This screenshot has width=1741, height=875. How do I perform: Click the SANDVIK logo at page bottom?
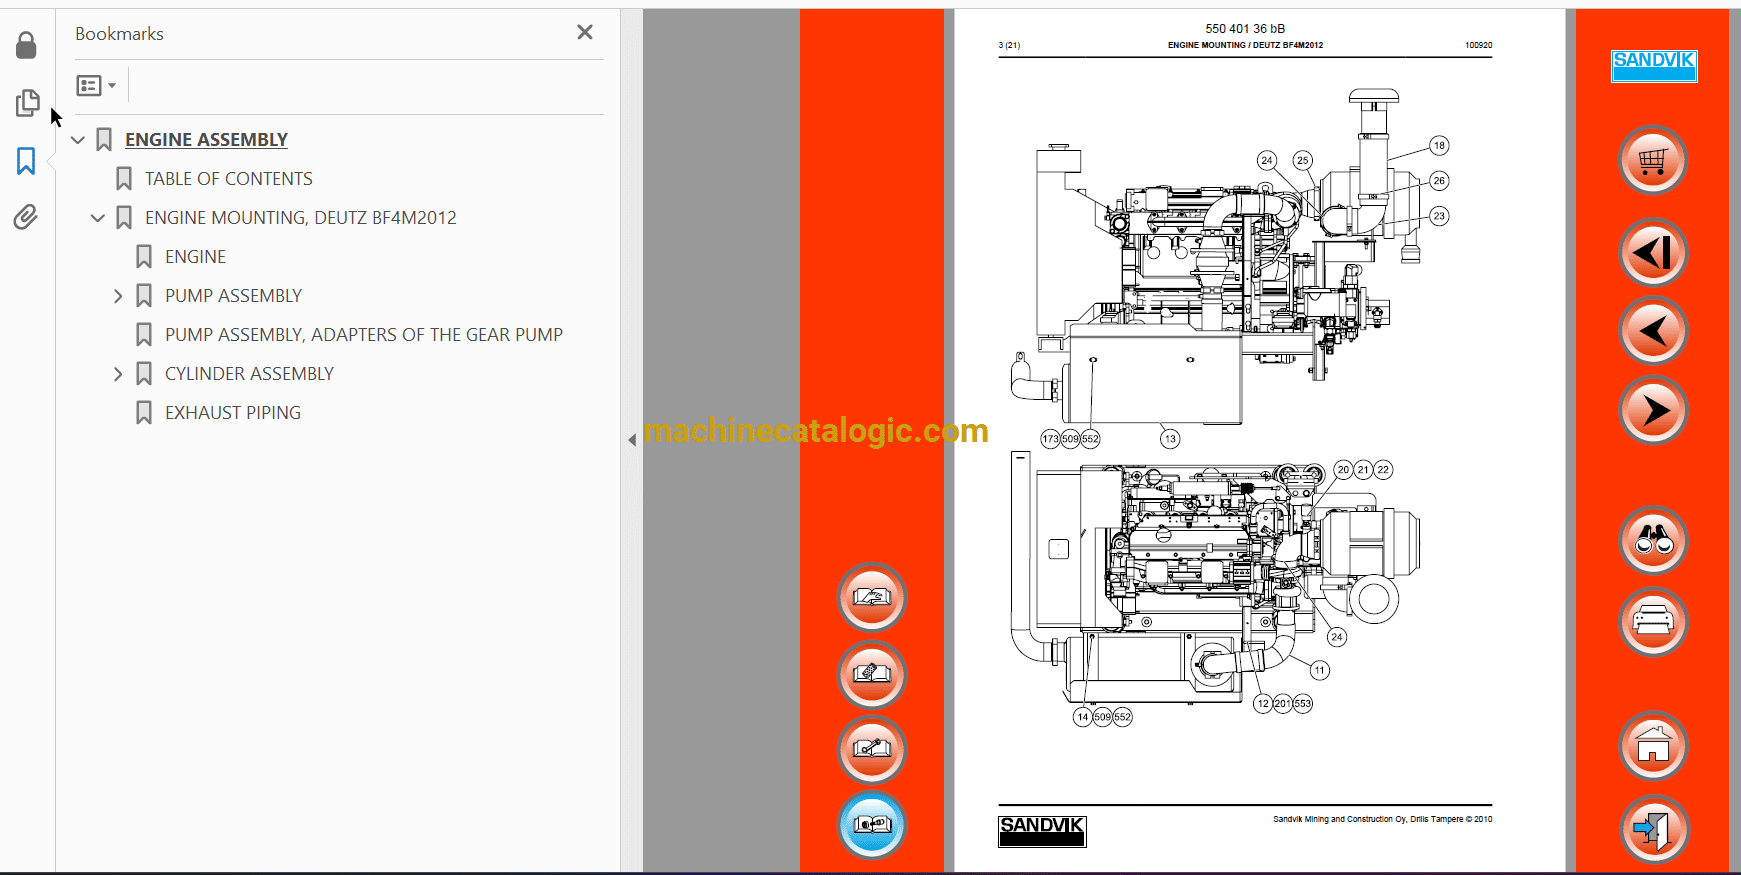1042,831
